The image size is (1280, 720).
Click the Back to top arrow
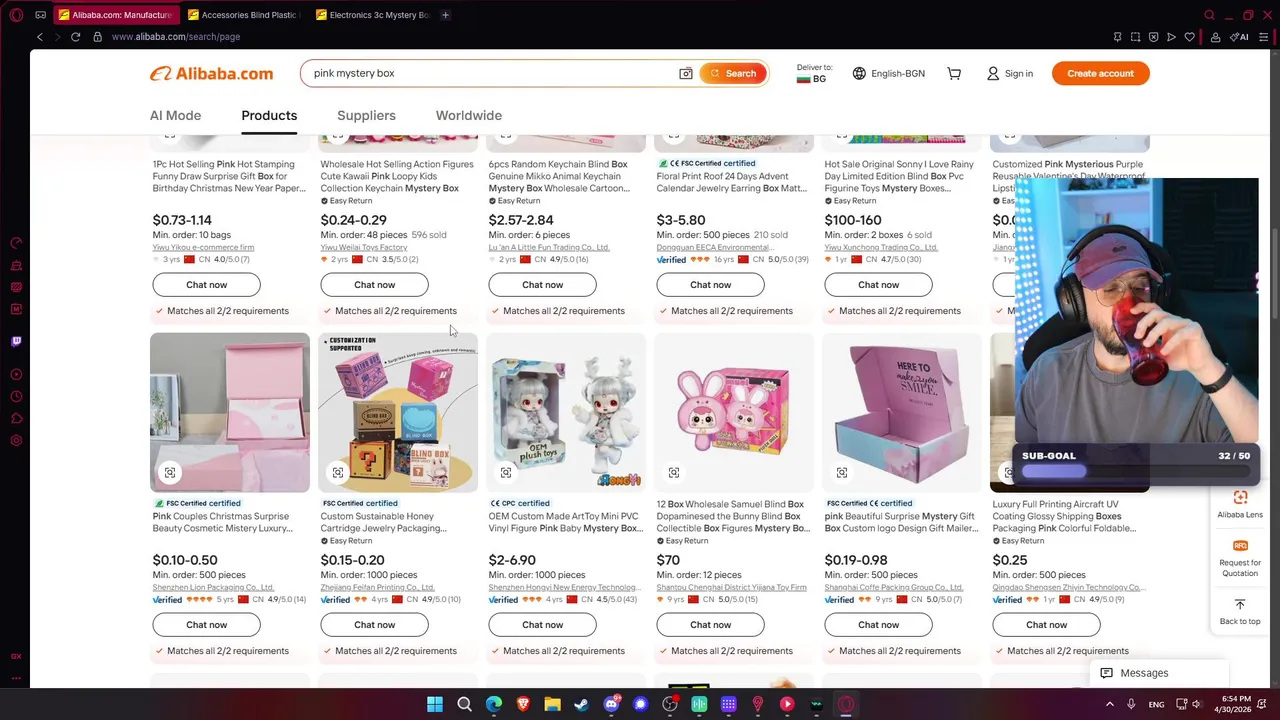coord(1240,611)
